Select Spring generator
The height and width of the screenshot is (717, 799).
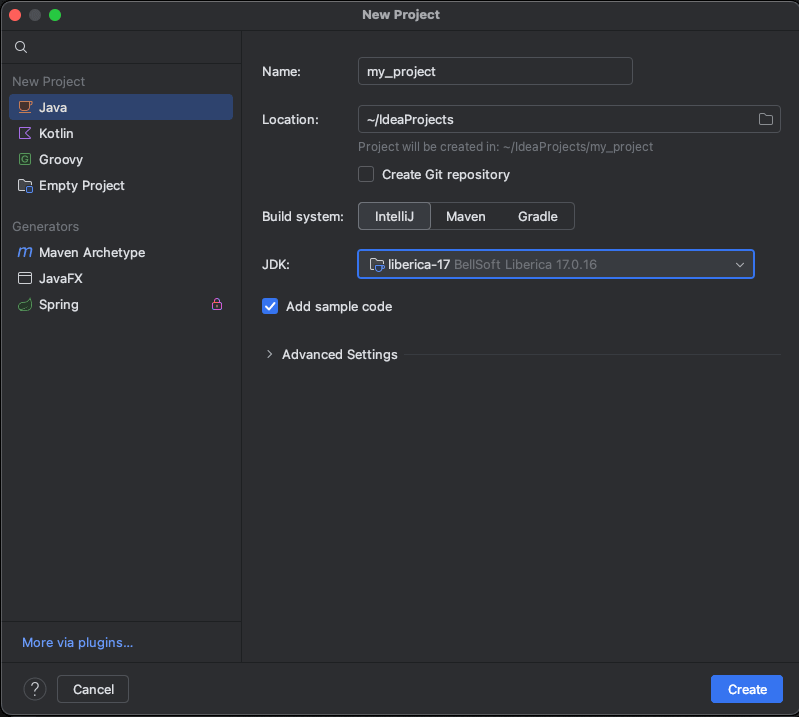(121, 305)
